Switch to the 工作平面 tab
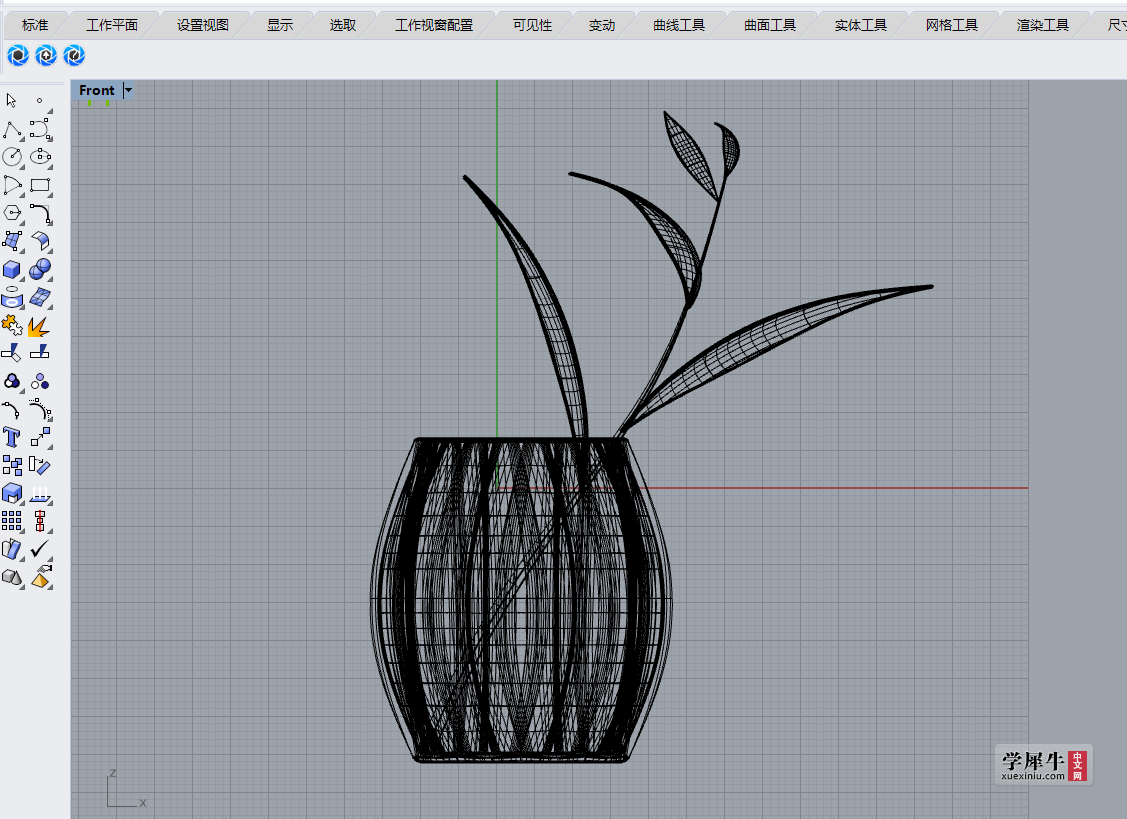 [112, 25]
